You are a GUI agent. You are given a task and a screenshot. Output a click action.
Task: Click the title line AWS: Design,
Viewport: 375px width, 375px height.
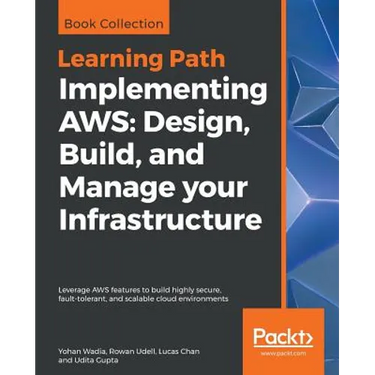click(x=155, y=124)
